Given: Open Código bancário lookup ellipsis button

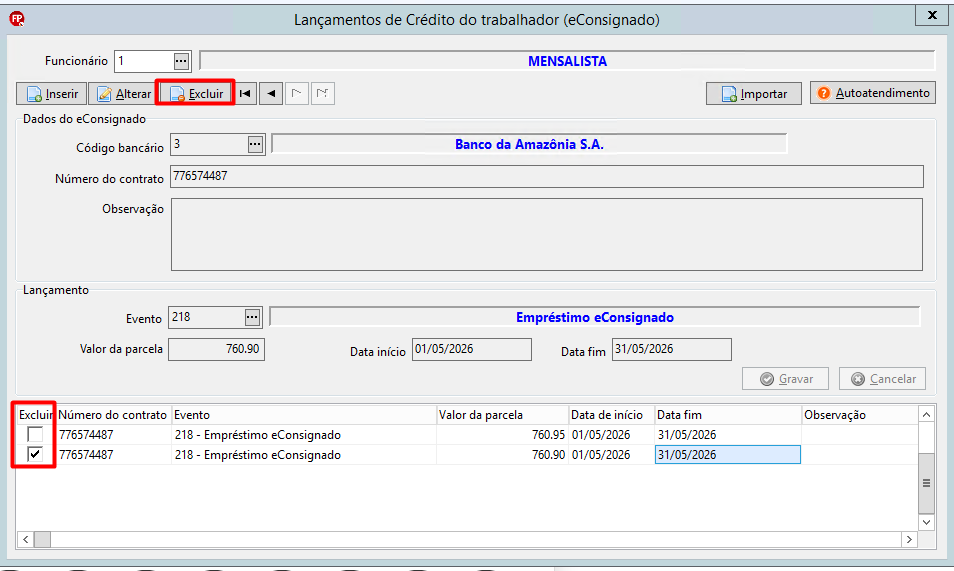Looking at the screenshot, I should click(x=256, y=144).
